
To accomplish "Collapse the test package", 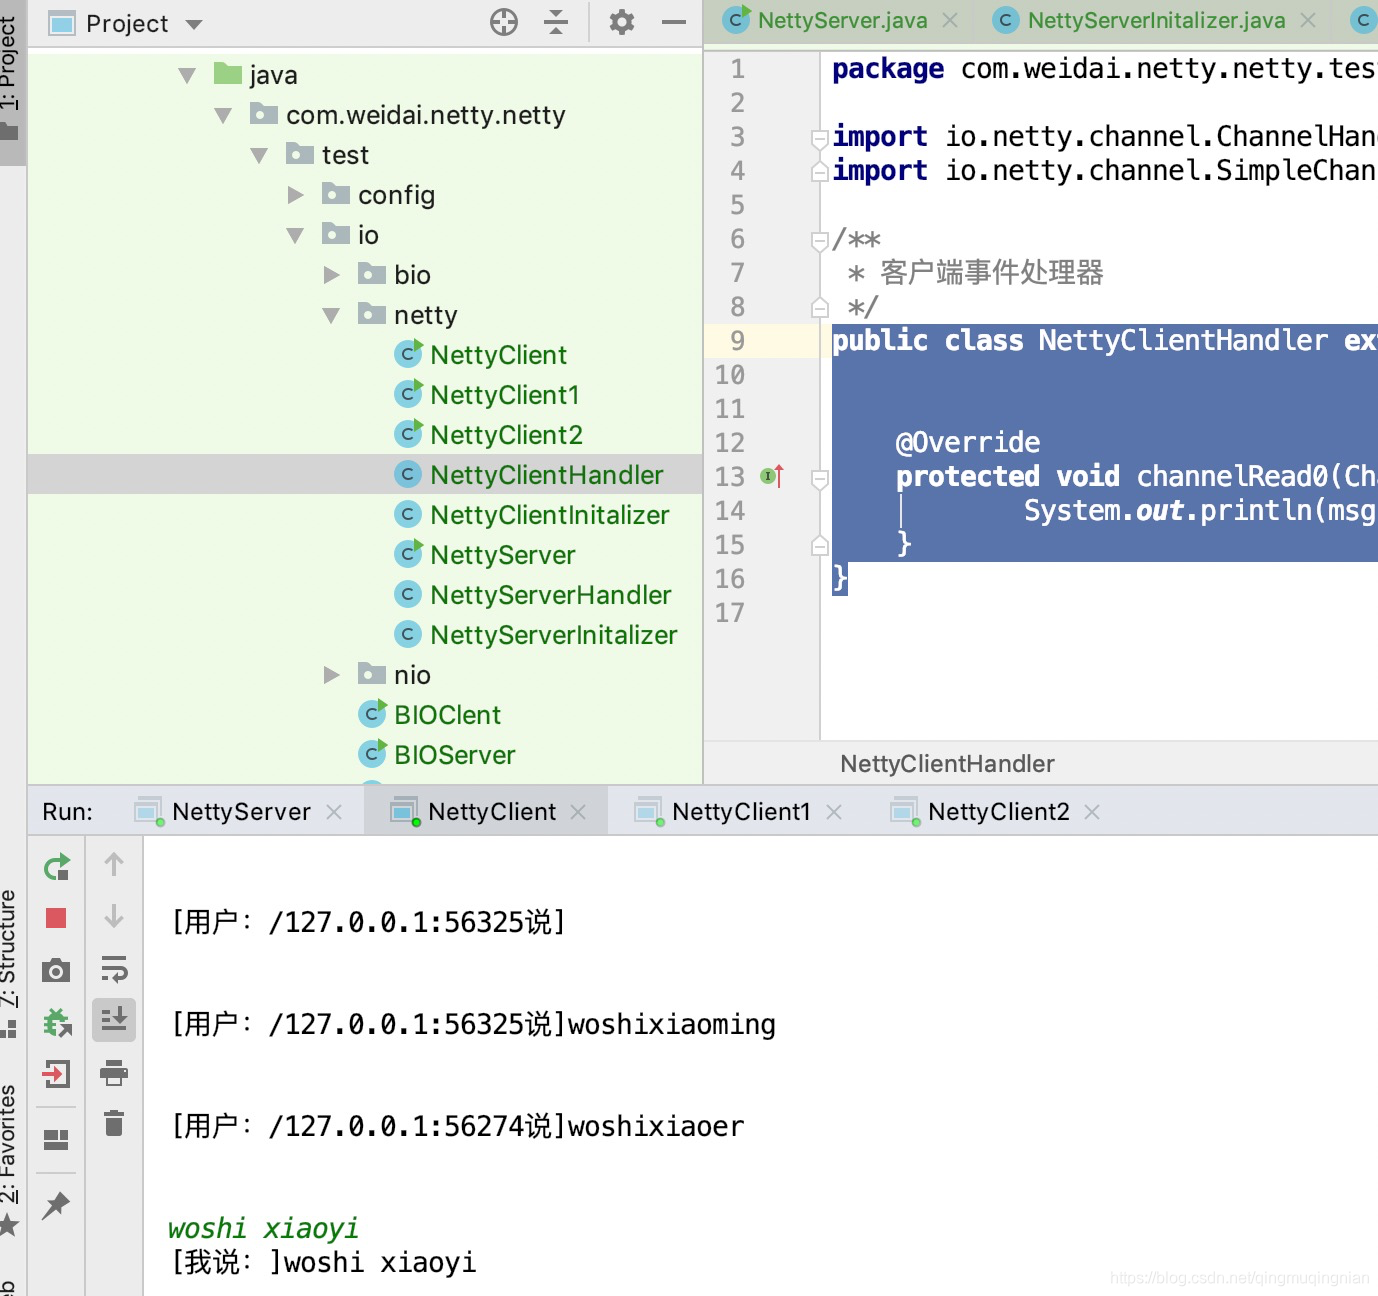I will click(x=259, y=155).
